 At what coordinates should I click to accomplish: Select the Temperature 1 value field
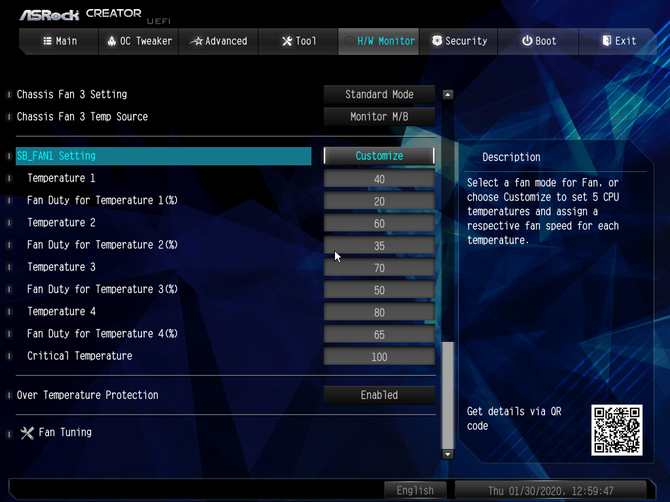pyautogui.click(x=379, y=179)
